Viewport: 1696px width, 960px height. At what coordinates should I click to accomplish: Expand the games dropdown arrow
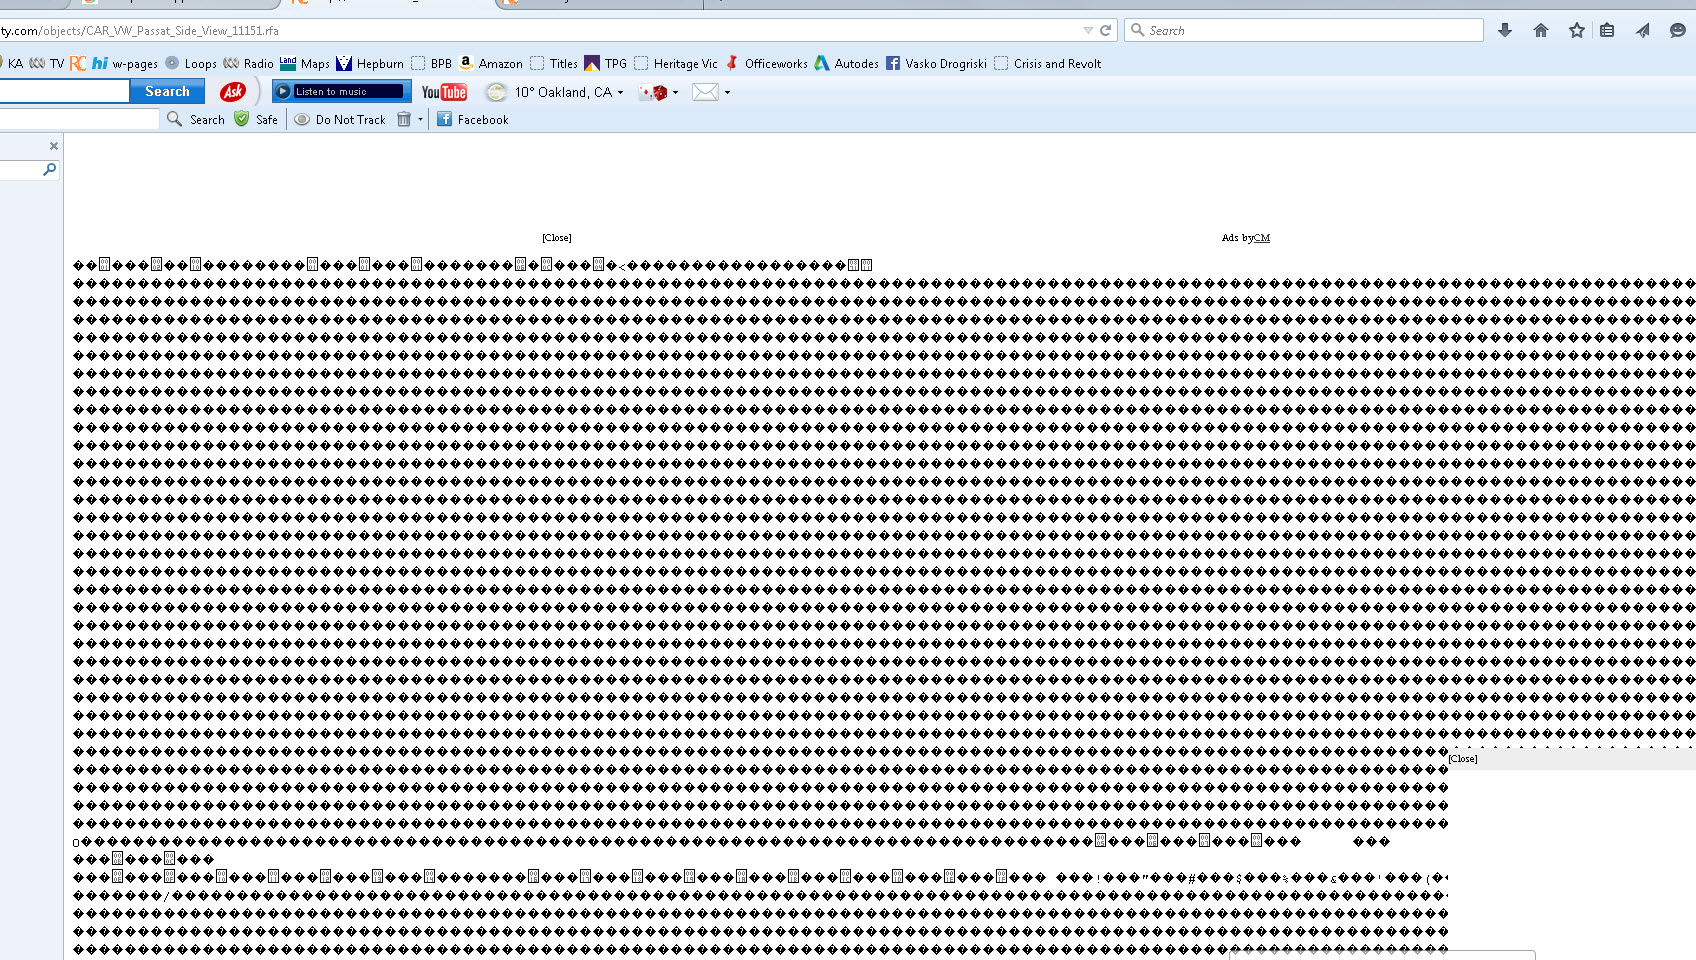click(676, 92)
